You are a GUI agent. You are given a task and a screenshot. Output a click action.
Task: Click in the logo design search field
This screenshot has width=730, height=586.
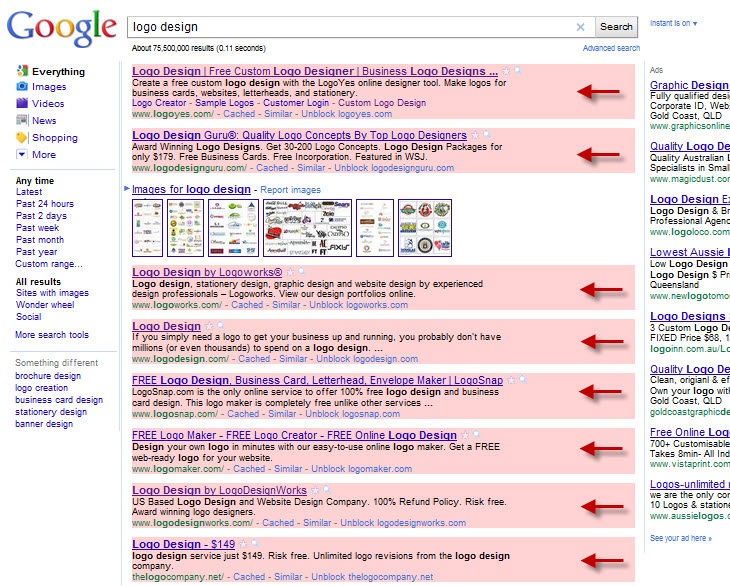(349, 27)
